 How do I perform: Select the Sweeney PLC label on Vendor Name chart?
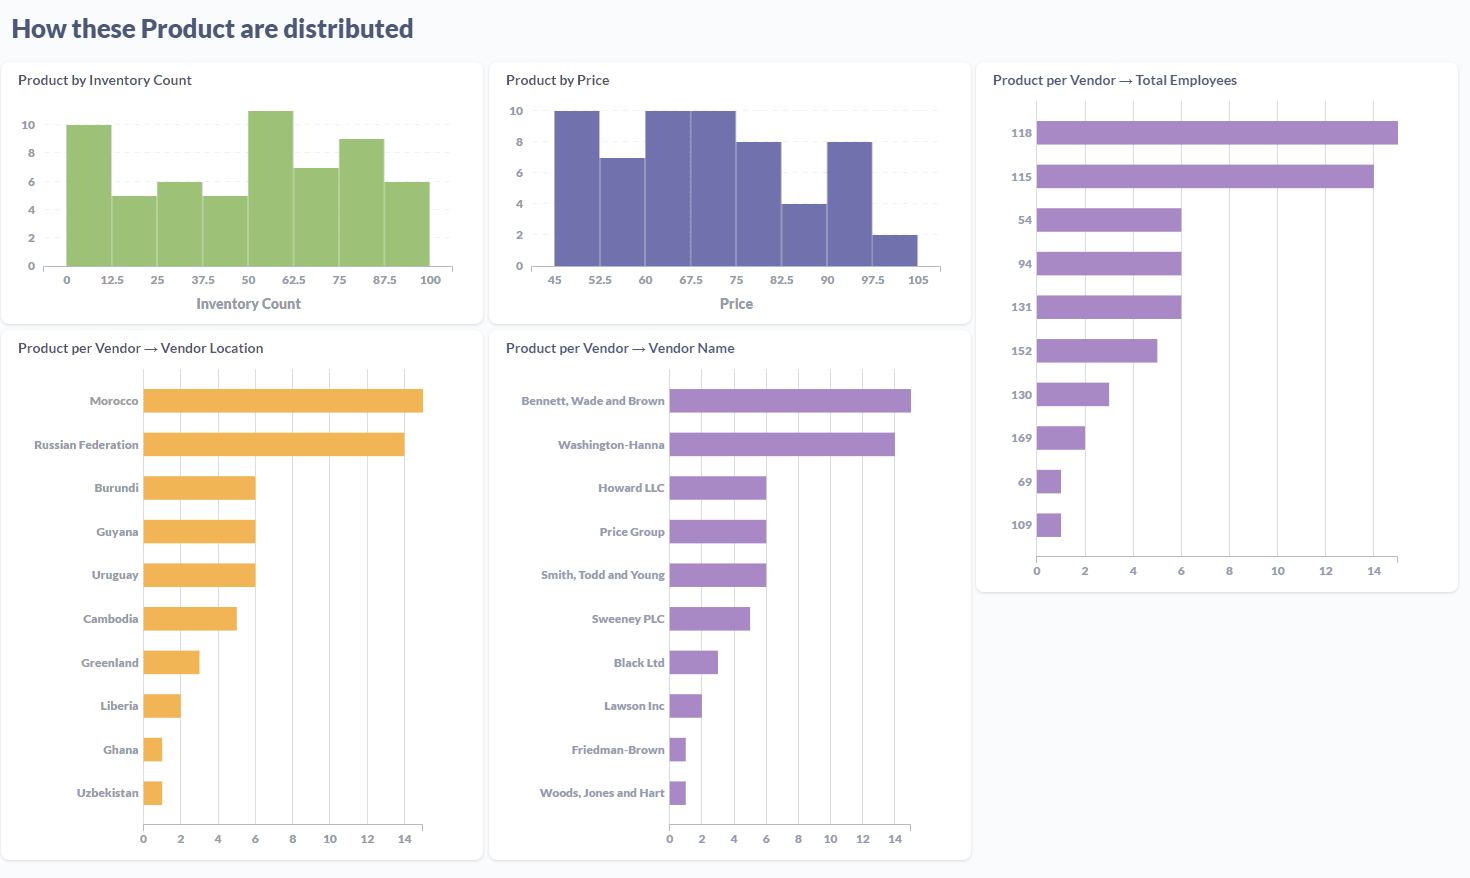point(629,618)
